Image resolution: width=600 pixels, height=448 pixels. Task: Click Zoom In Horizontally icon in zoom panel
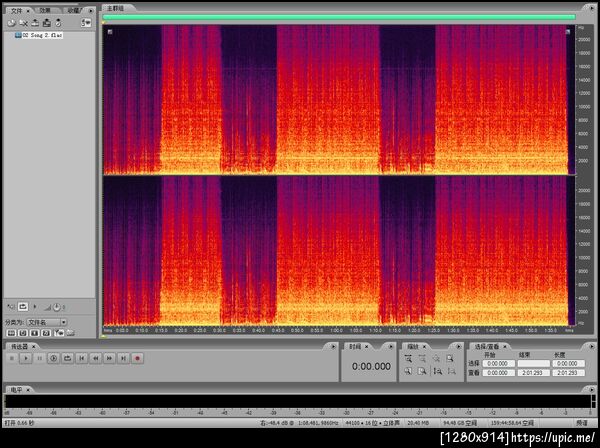[x=410, y=358]
